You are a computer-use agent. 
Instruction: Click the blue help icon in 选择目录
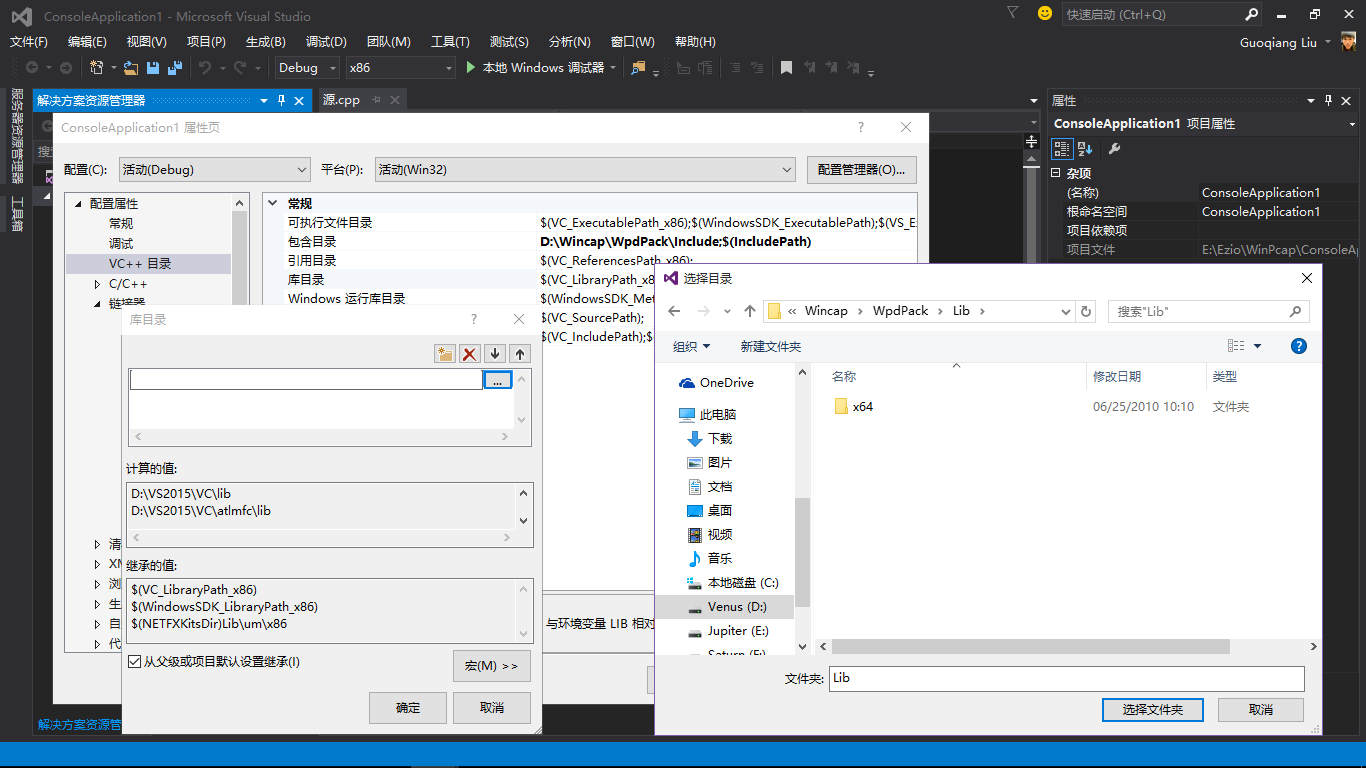point(1299,346)
